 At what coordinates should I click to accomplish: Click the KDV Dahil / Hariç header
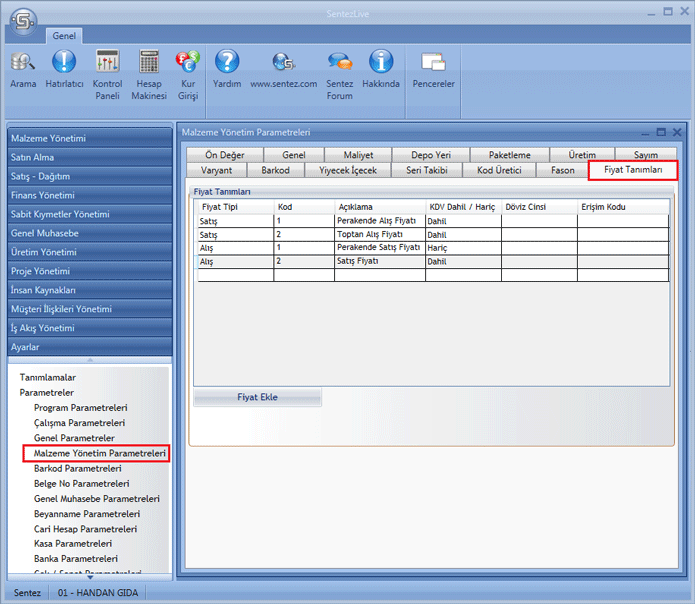point(463,207)
